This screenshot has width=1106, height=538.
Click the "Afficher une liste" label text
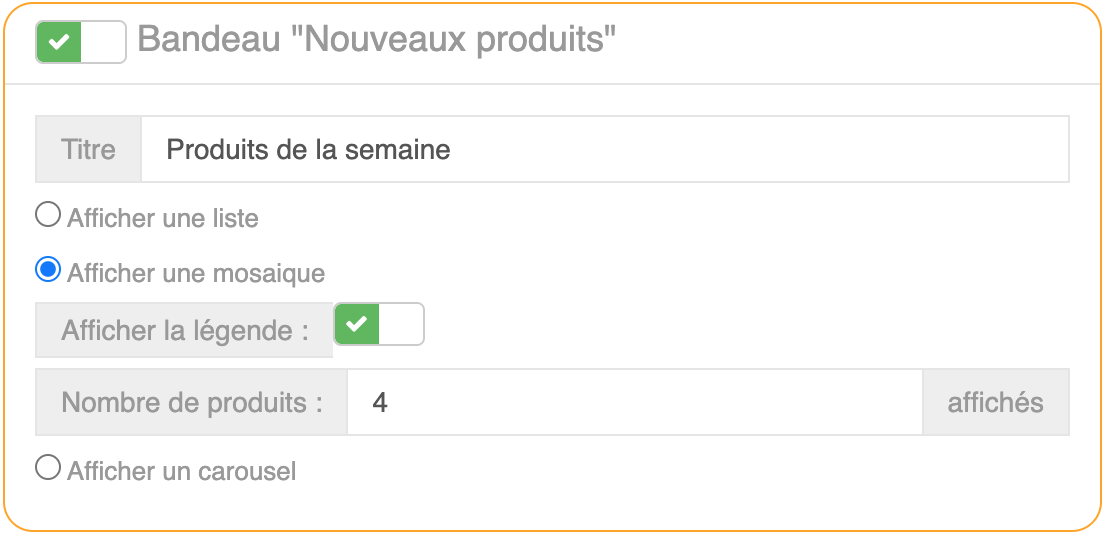[x=163, y=217]
